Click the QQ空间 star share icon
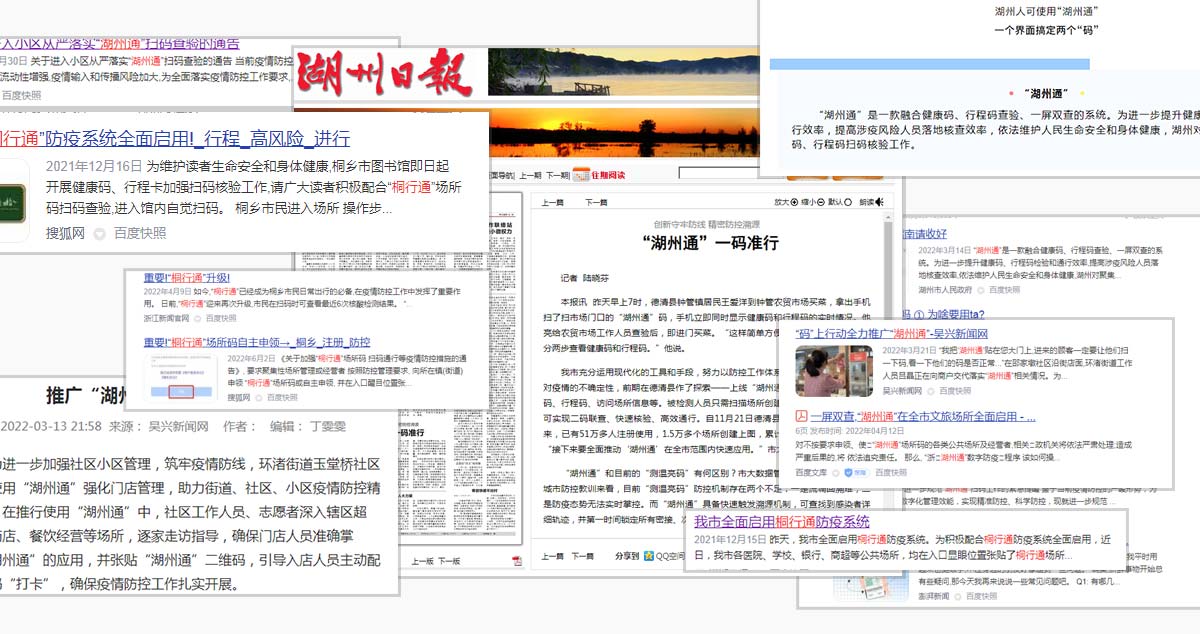The image size is (1200, 634). (648, 556)
